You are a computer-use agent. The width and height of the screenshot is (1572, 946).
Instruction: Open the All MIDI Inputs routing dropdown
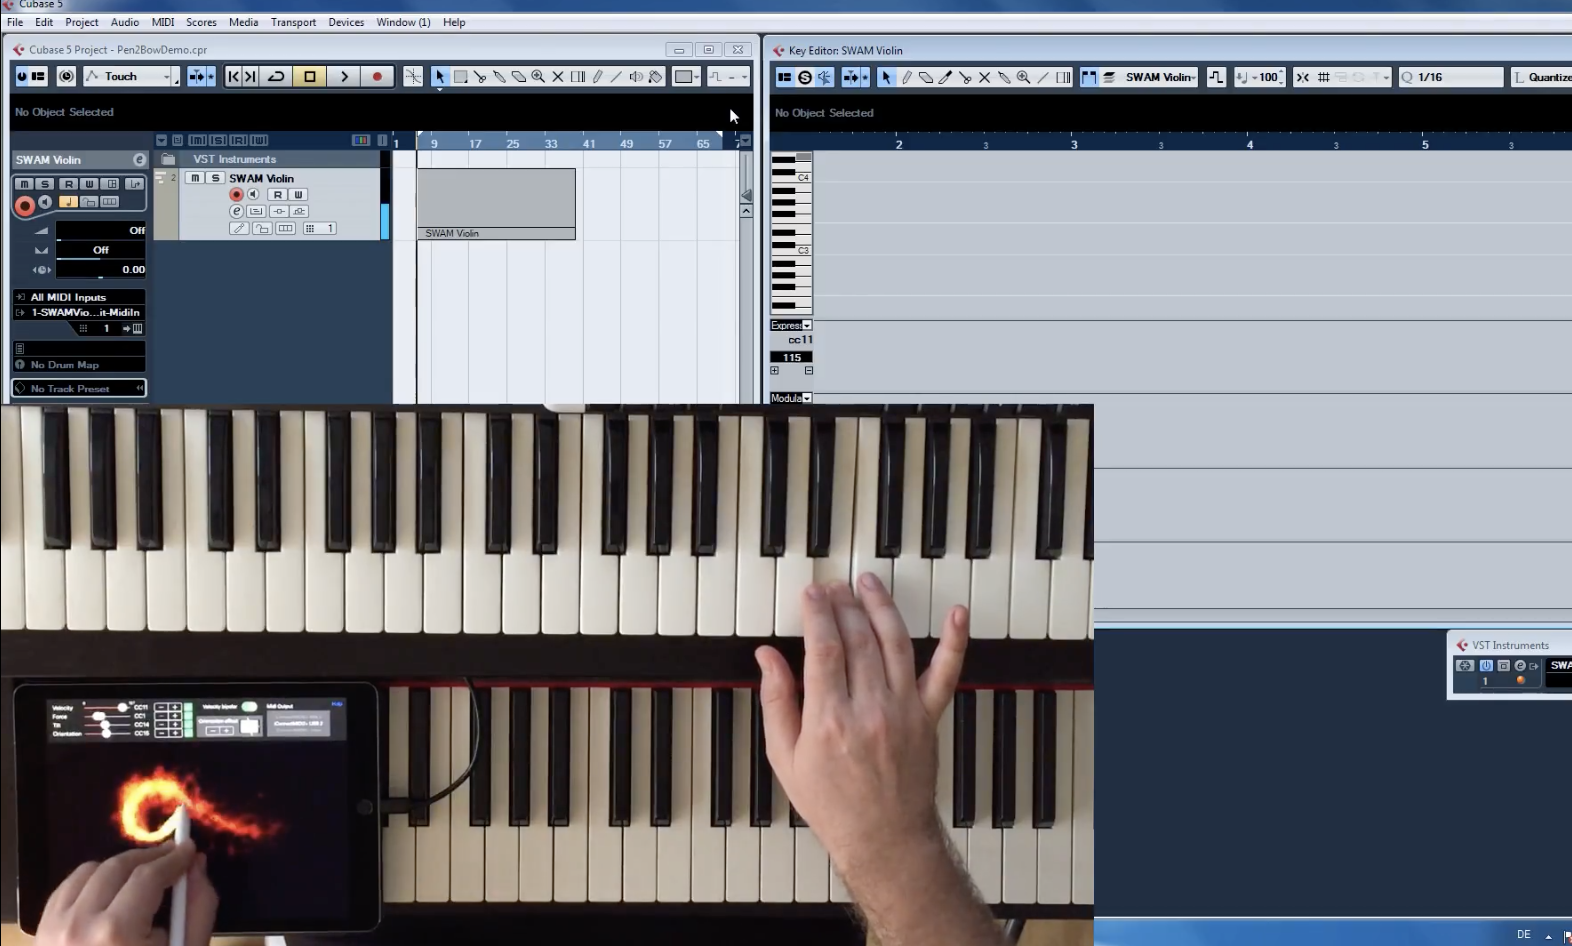80,297
